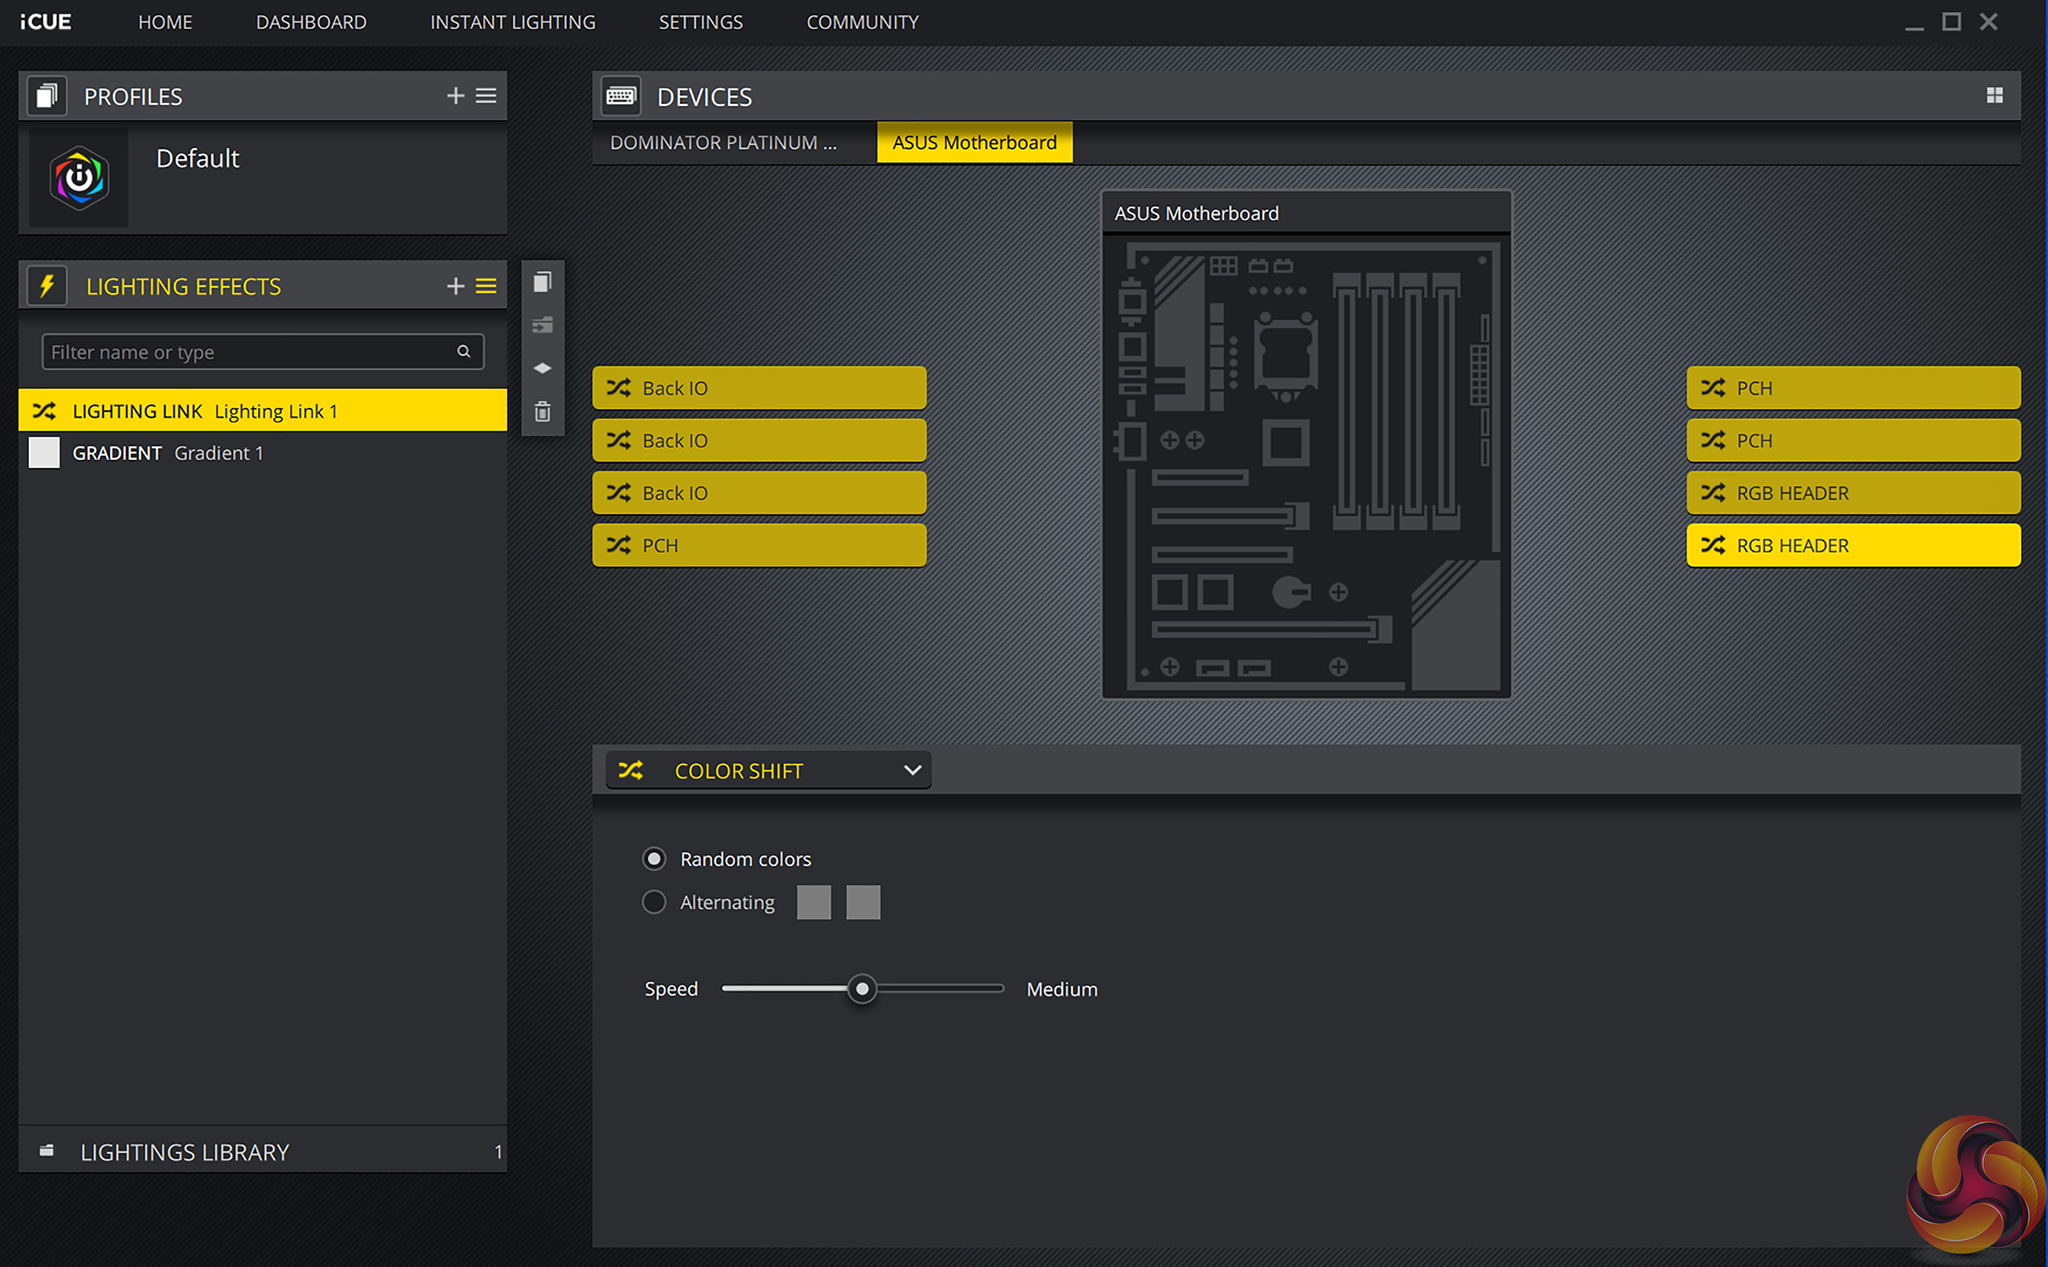Image resolution: width=2048 pixels, height=1267 pixels.
Task: Click the iCUE Default profile logo icon
Action: tap(79, 178)
